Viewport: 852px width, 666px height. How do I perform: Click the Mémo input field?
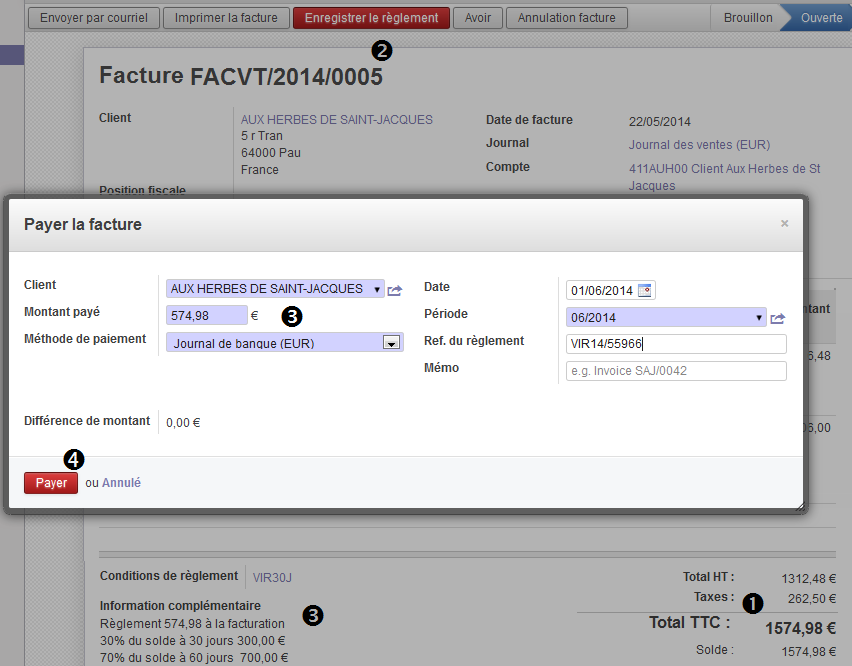[x=676, y=371]
